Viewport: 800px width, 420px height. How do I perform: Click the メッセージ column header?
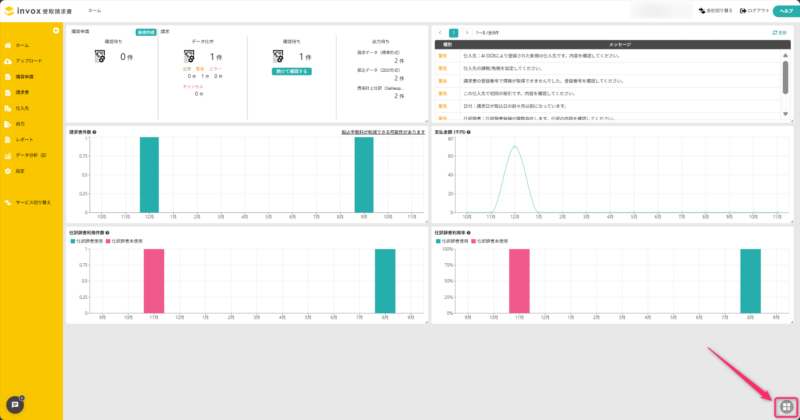620,45
